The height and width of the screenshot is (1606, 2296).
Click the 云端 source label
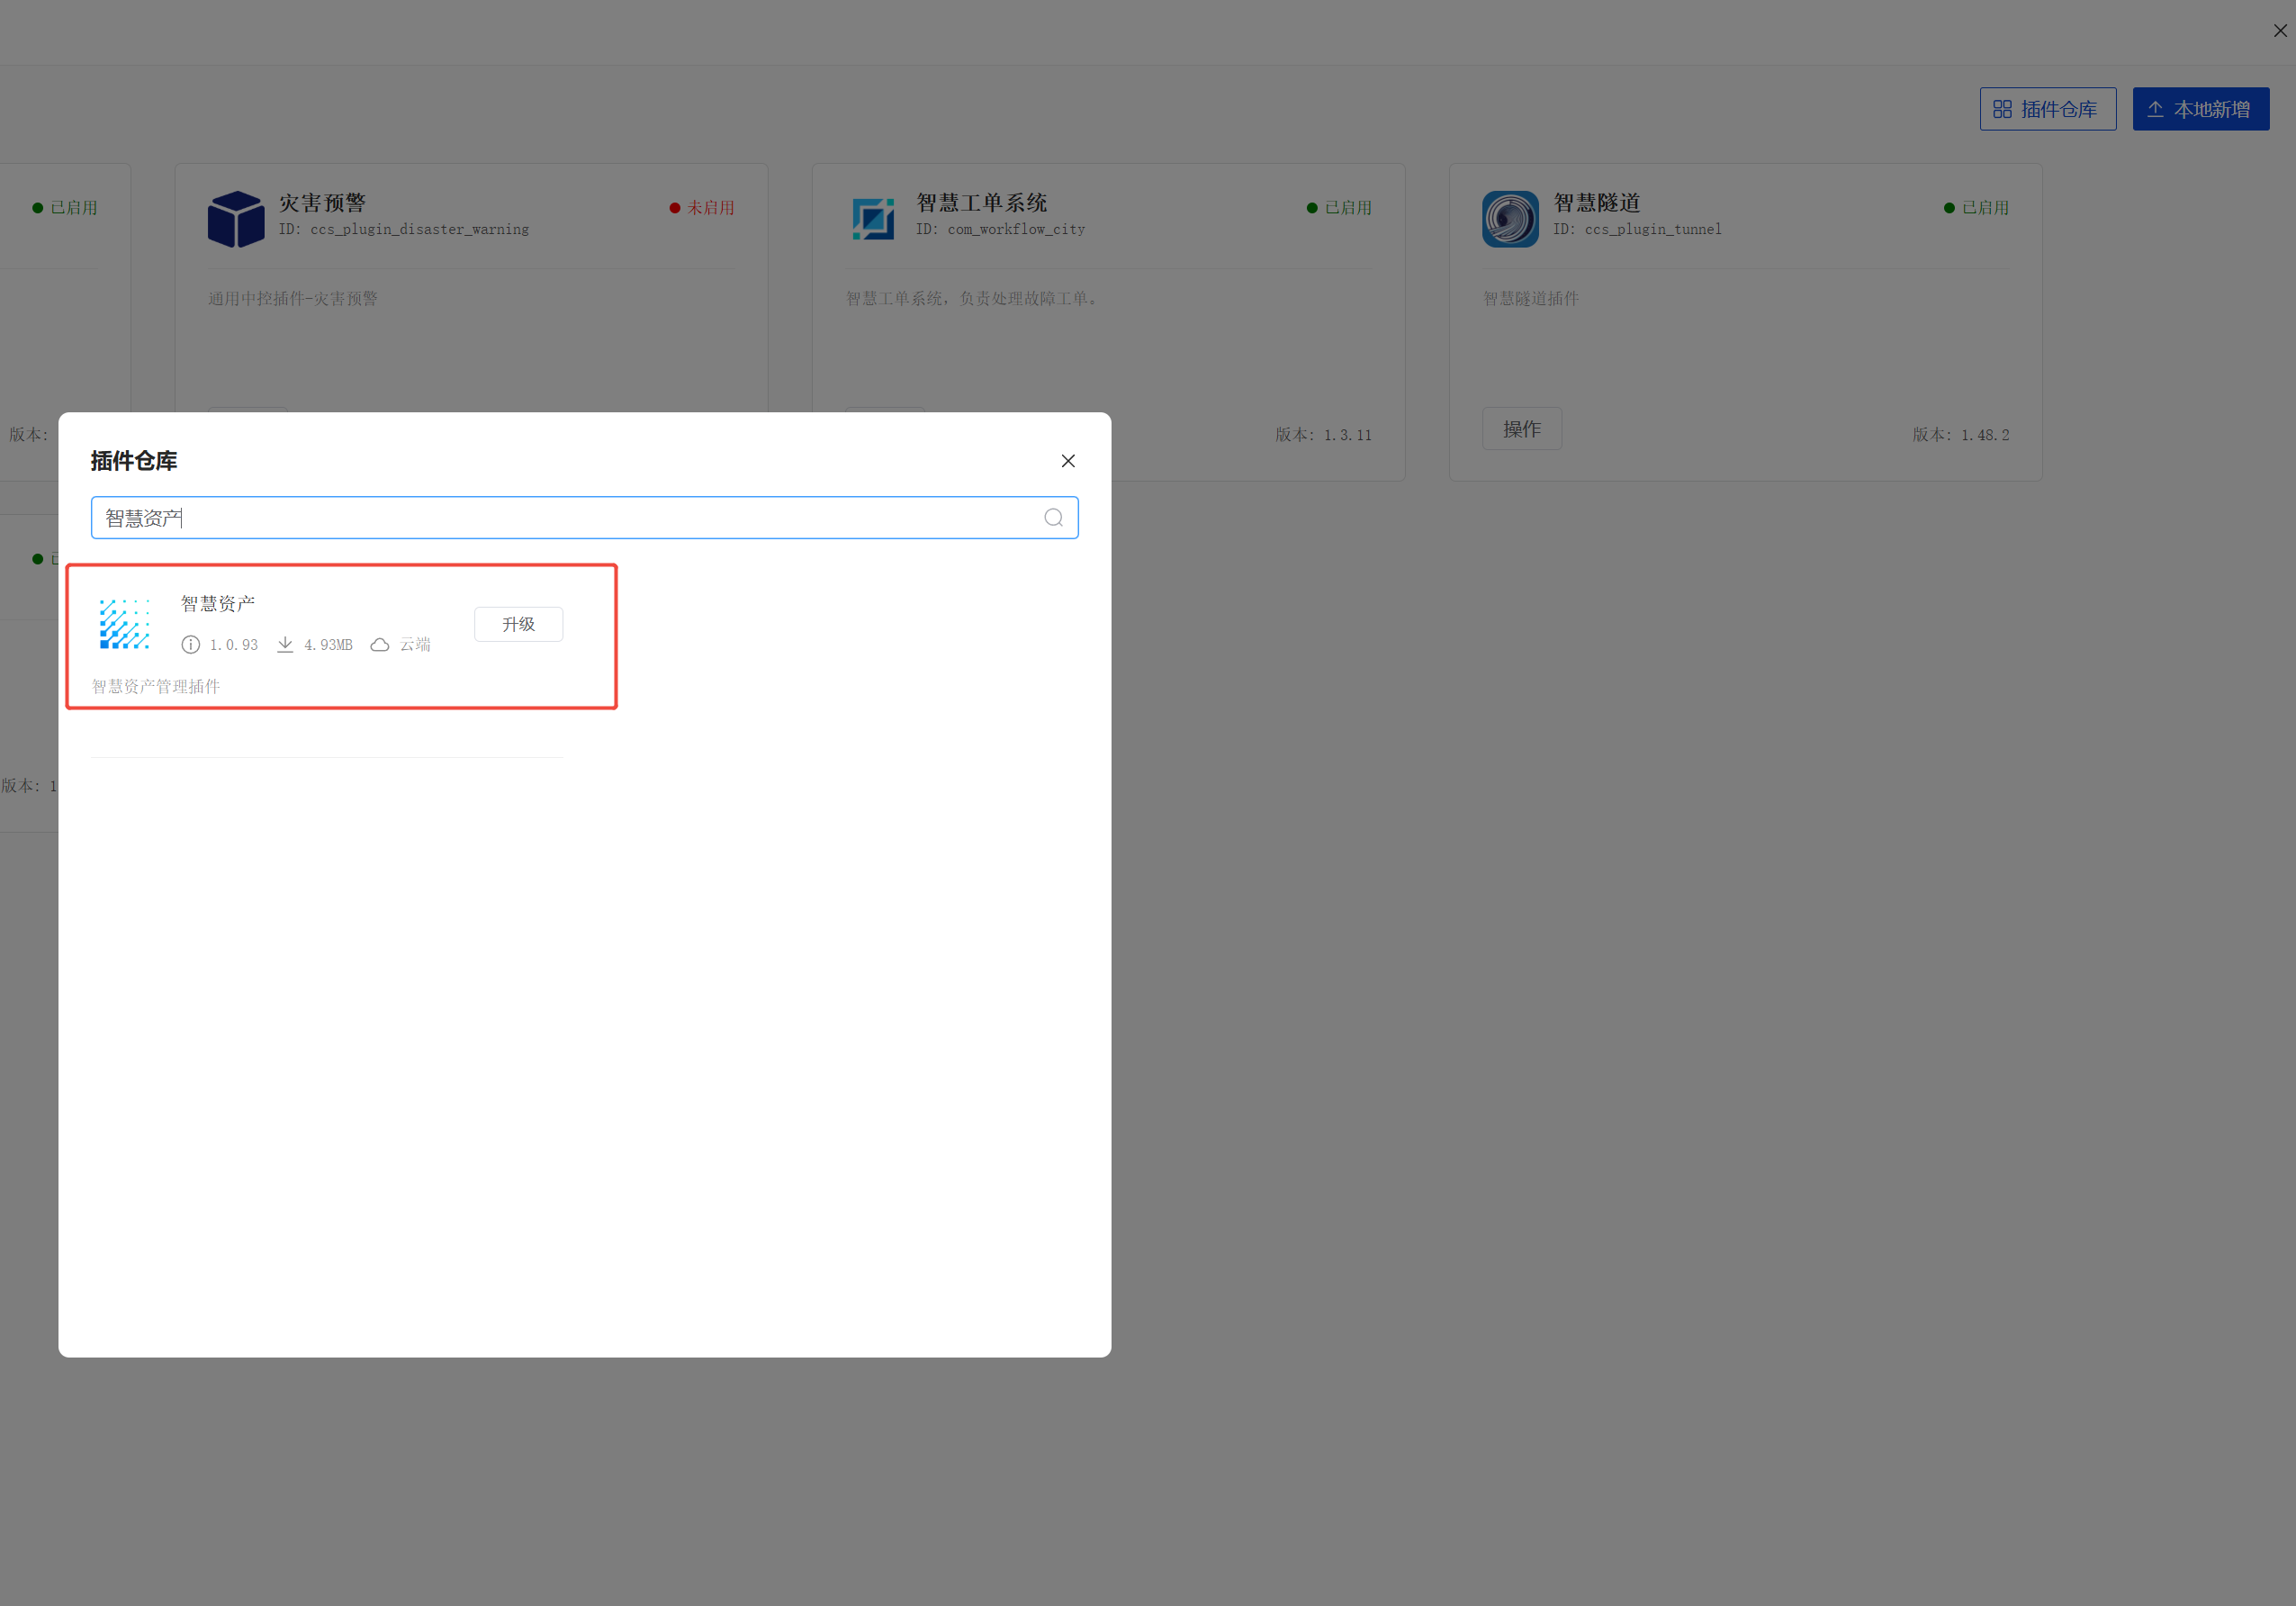pyautogui.click(x=415, y=645)
